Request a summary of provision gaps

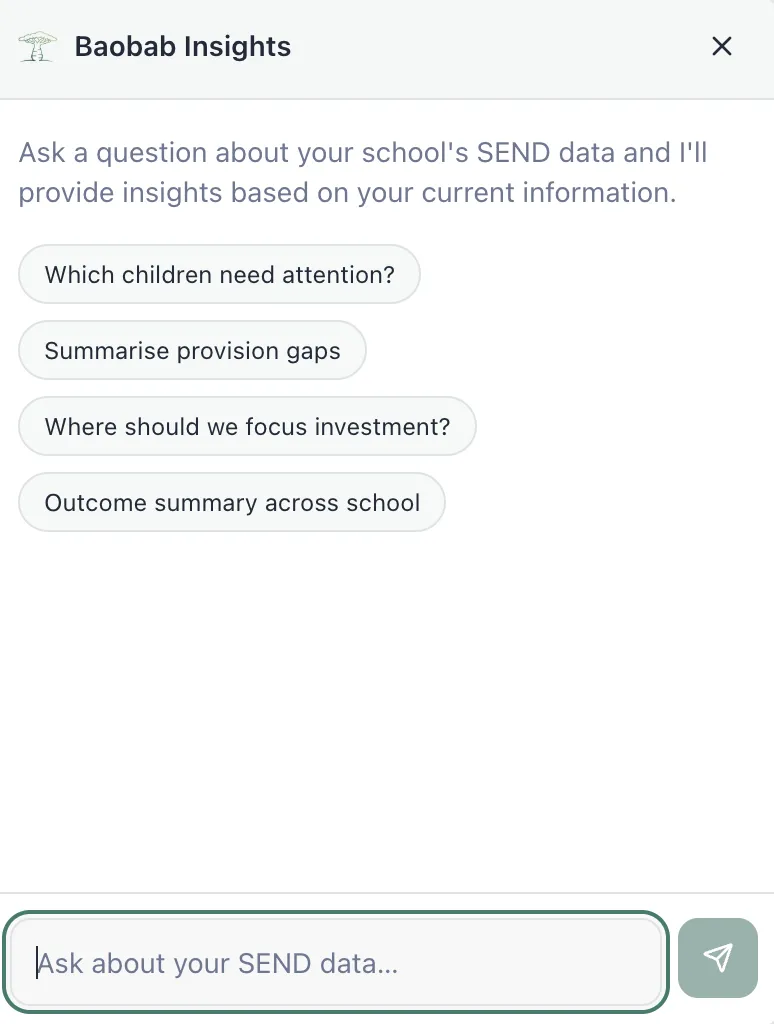tap(192, 350)
